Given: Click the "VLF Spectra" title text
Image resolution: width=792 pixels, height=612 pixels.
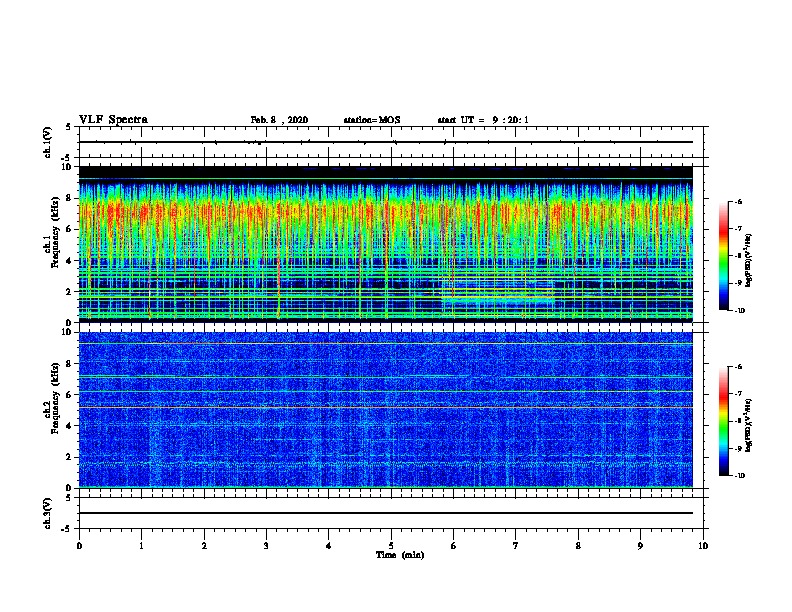Looking at the screenshot, I should pos(113,120).
